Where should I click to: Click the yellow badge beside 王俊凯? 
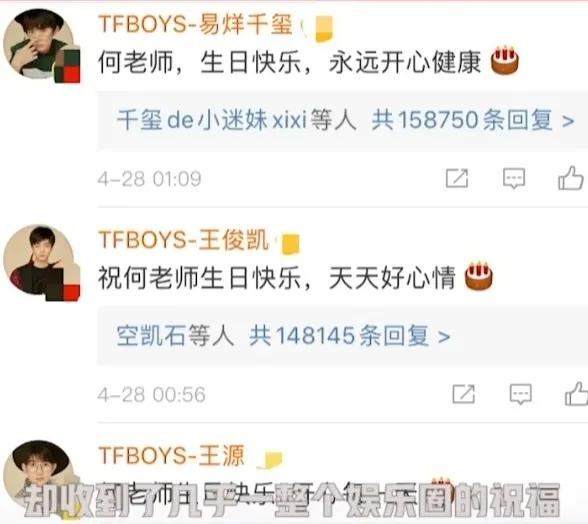[x=291, y=244]
